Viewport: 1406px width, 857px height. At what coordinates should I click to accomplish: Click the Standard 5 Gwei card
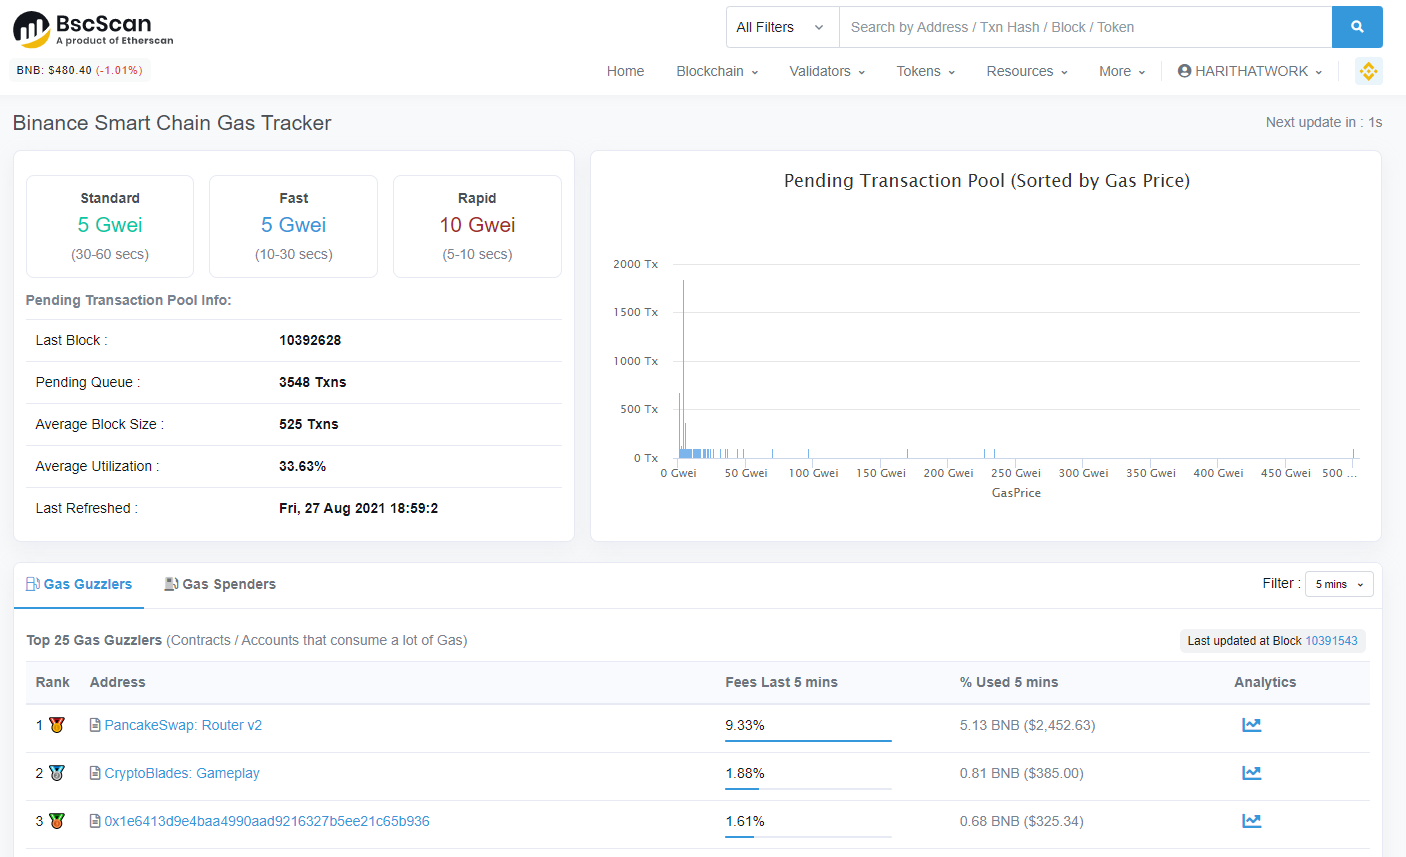[x=110, y=226]
